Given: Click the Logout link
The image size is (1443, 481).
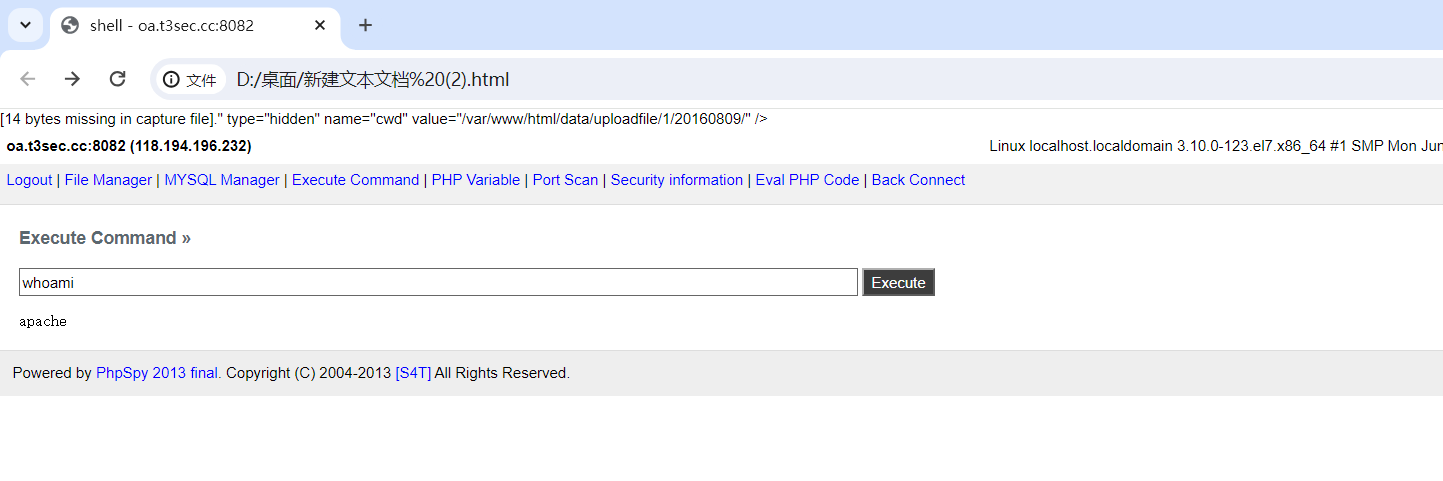Looking at the screenshot, I should click(x=29, y=180).
